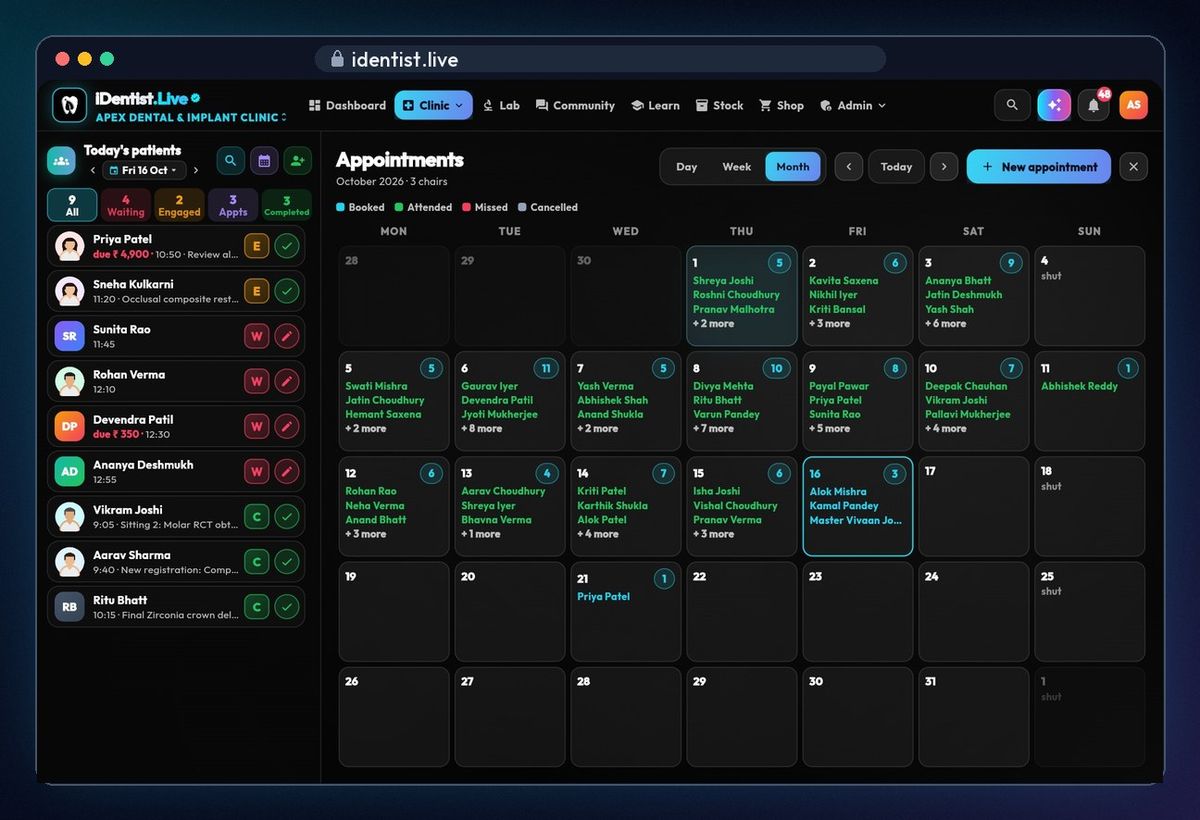Open the Dashboard menu
1200x820 pixels.
pos(347,105)
